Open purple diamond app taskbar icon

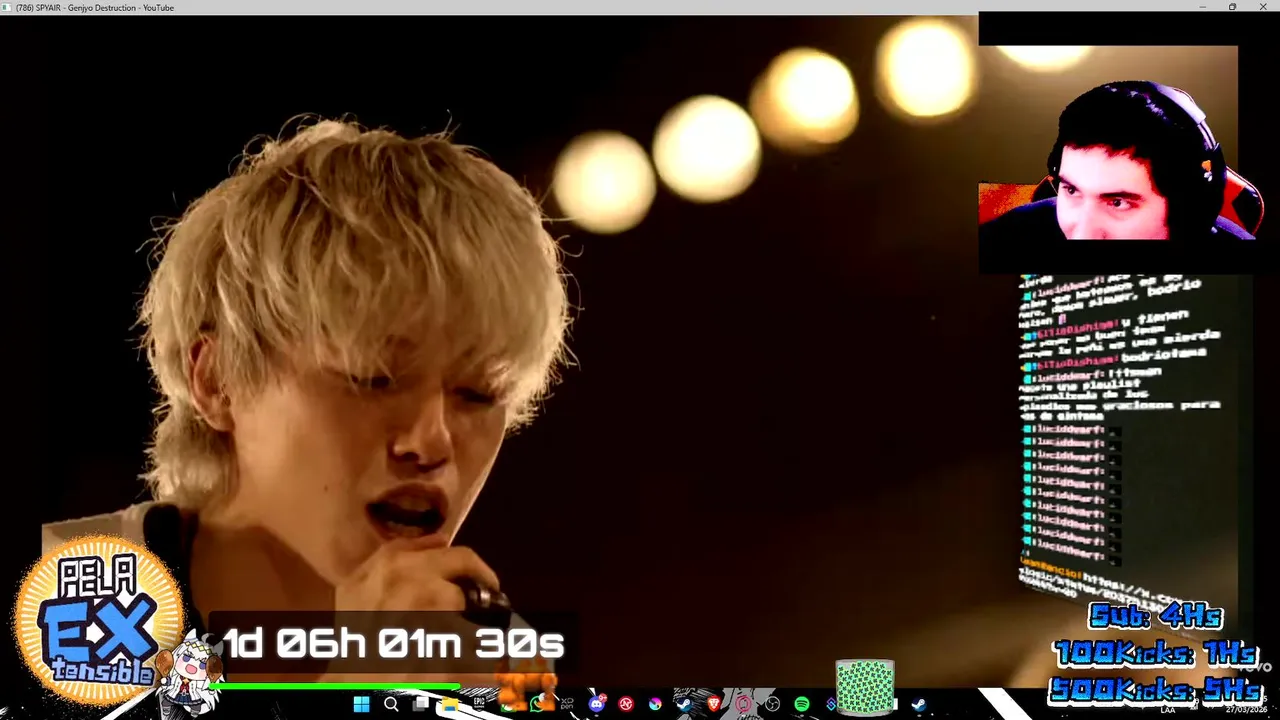pyautogui.click(x=831, y=704)
